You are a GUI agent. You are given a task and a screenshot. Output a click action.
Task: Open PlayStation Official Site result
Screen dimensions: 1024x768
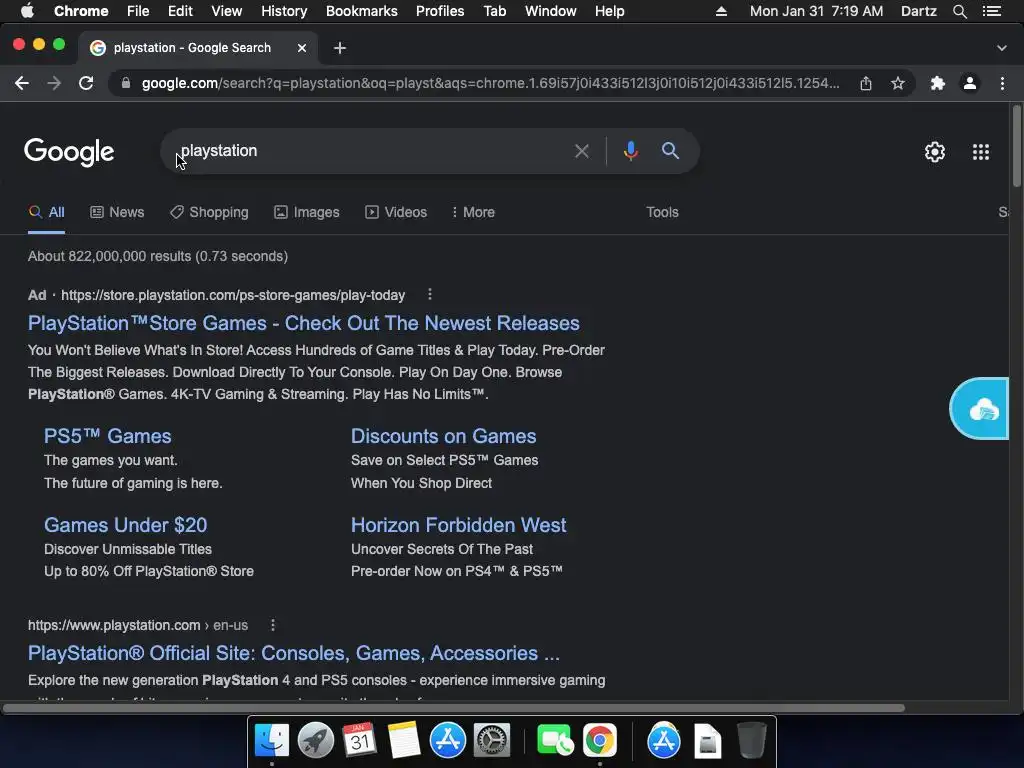[x=294, y=653]
